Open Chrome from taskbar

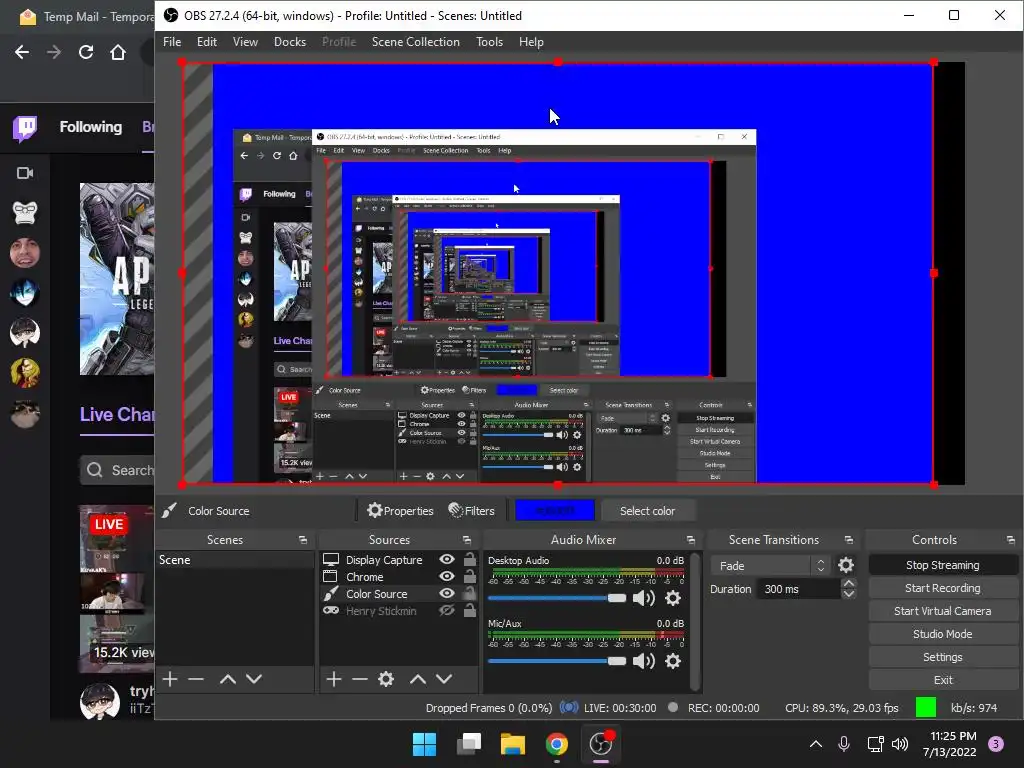[x=556, y=744]
